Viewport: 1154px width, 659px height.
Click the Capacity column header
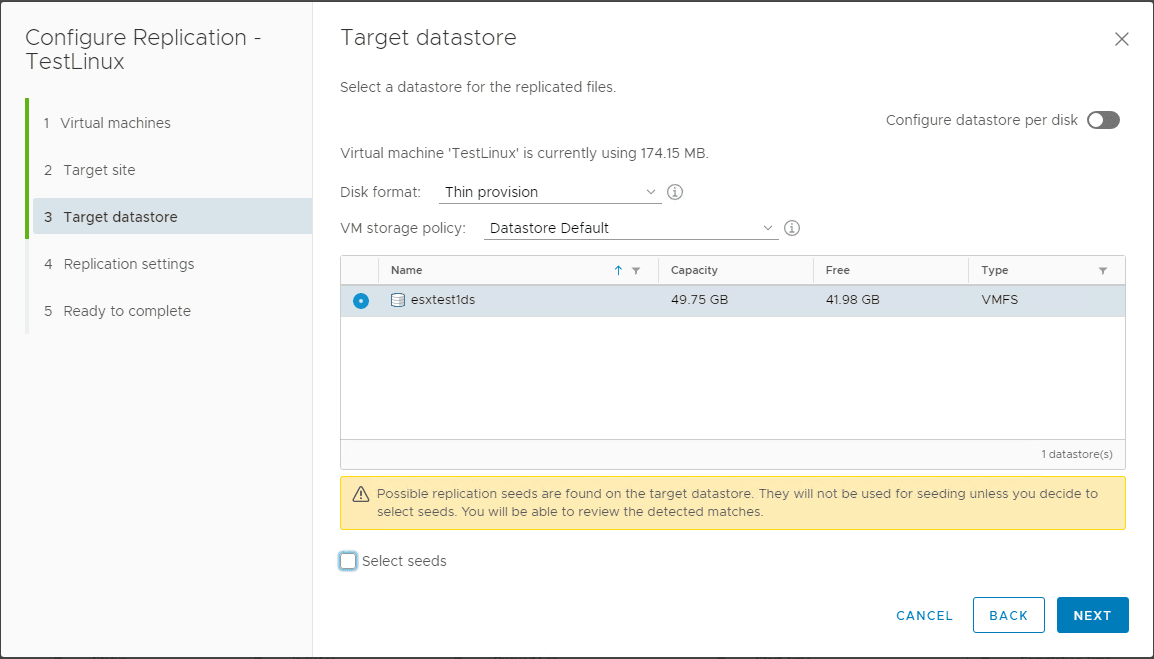pos(695,270)
